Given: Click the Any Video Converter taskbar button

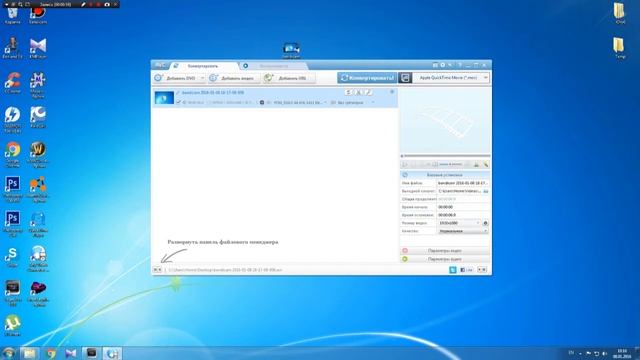Looking at the screenshot, I should [112, 353].
